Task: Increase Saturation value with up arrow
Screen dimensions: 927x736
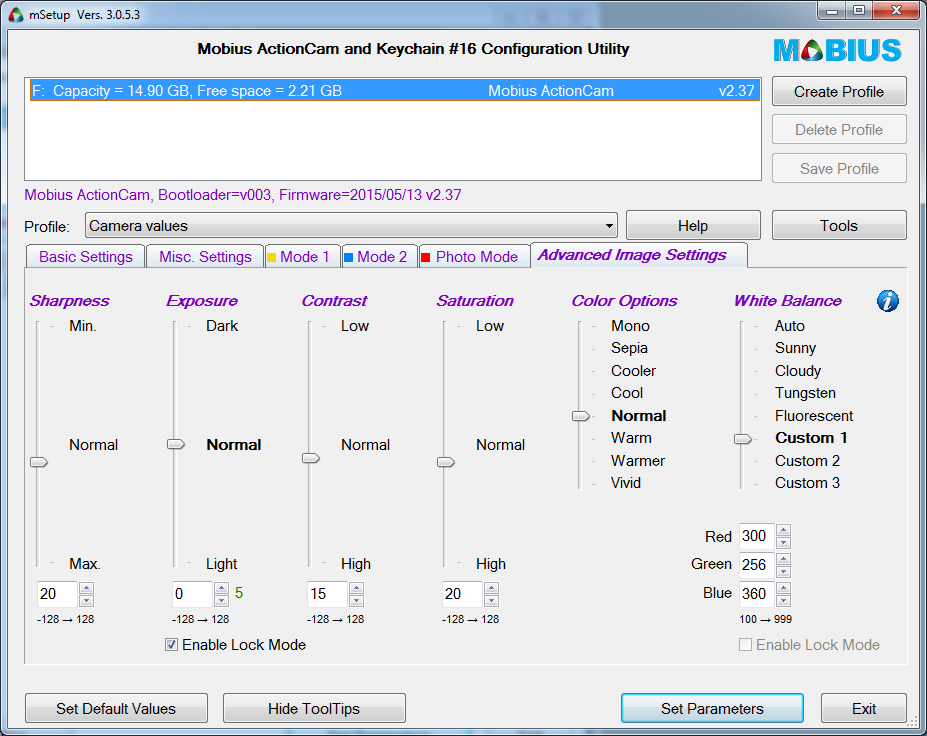Action: [x=492, y=588]
